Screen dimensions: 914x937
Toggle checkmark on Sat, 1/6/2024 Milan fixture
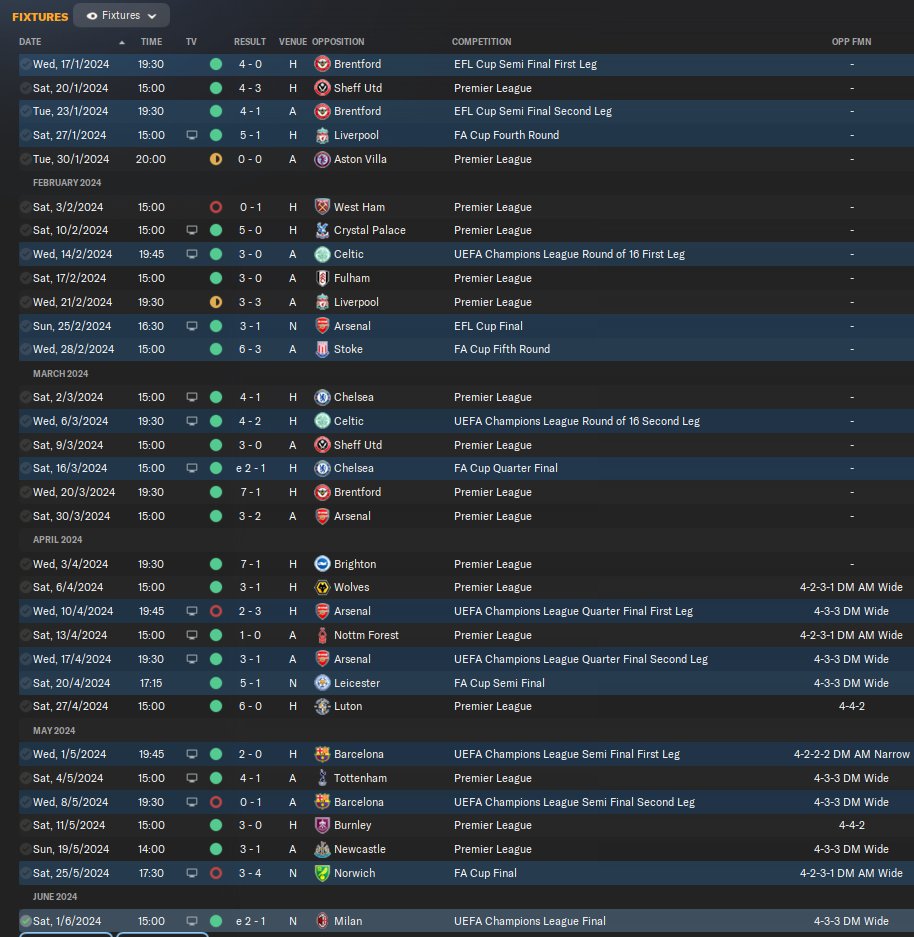coord(26,920)
